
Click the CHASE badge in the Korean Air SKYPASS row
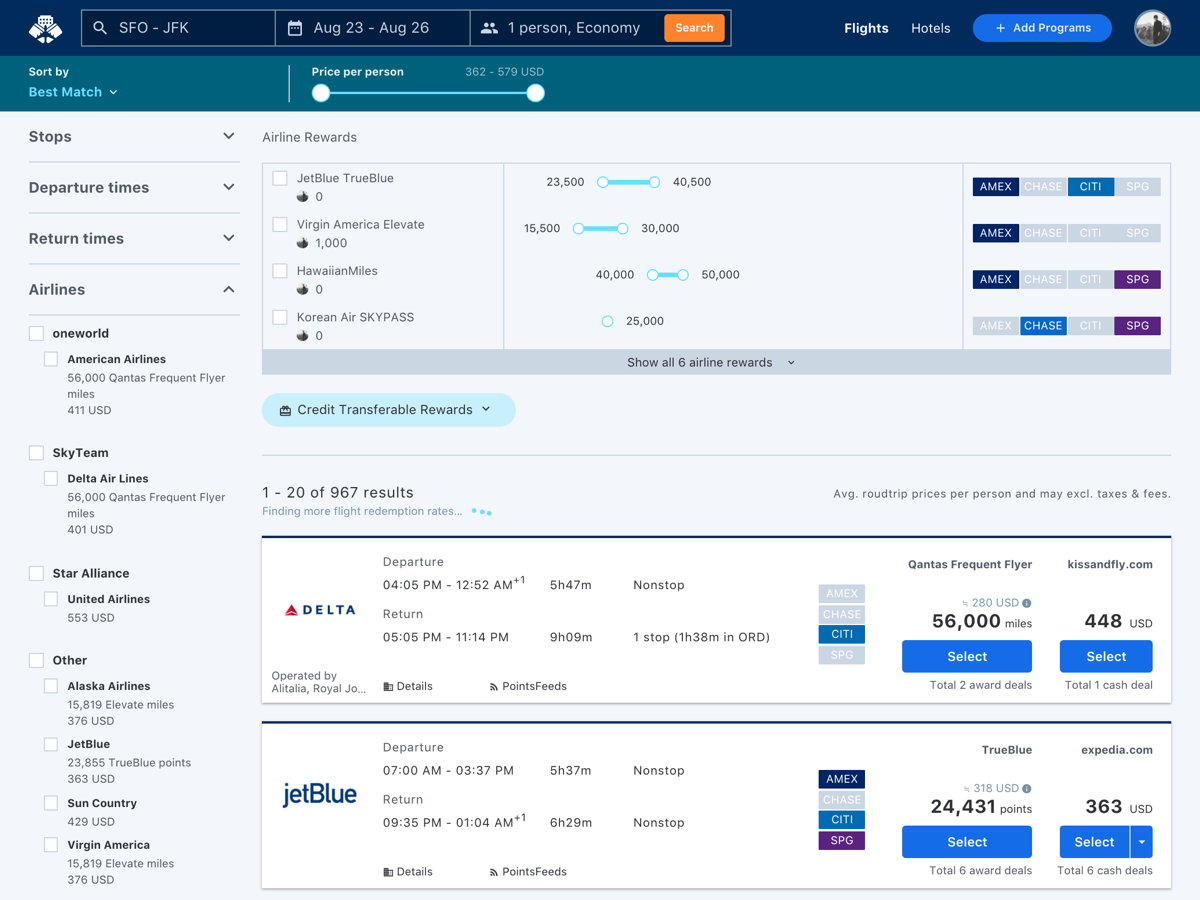[x=1043, y=326]
